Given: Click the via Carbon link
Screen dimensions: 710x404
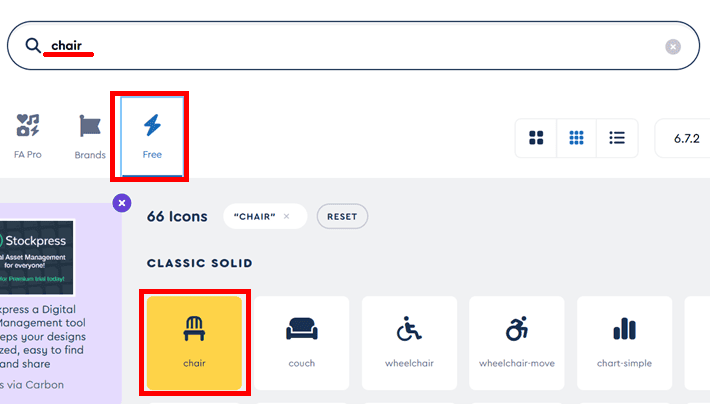Looking at the screenshot, I should coord(32,385).
